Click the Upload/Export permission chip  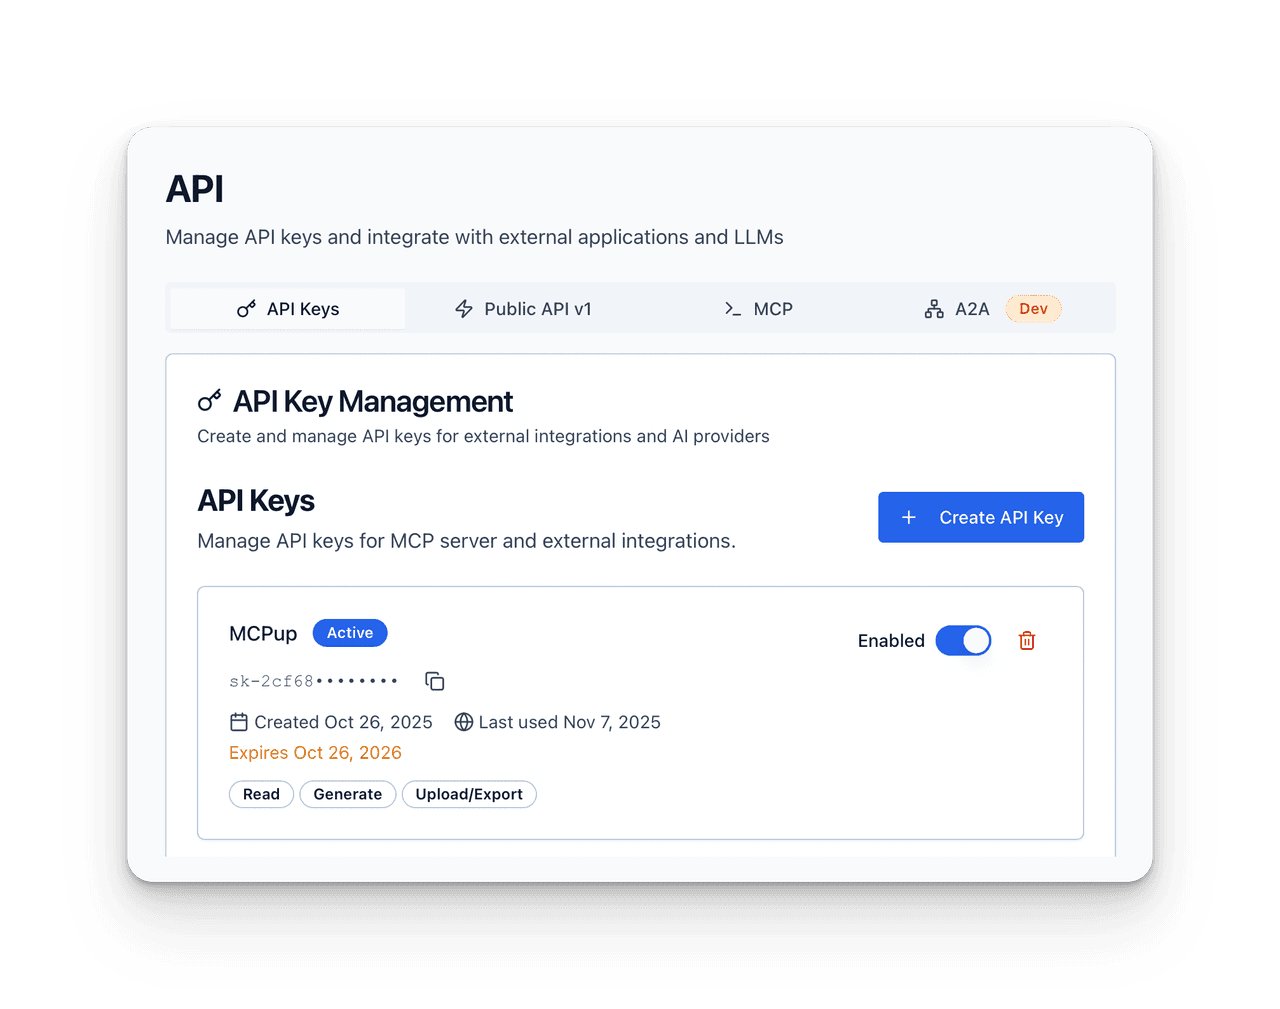[x=469, y=794]
